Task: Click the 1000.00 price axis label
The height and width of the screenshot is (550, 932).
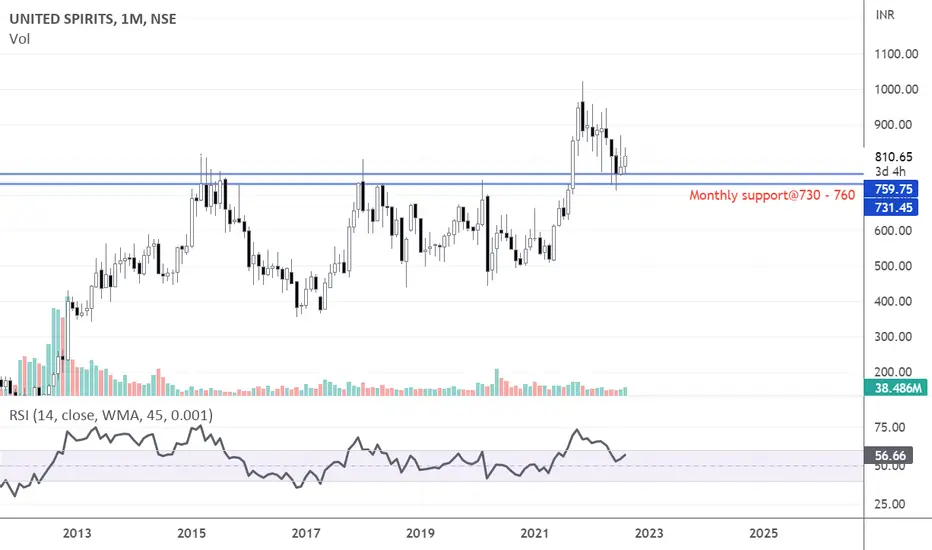Action: (896, 89)
